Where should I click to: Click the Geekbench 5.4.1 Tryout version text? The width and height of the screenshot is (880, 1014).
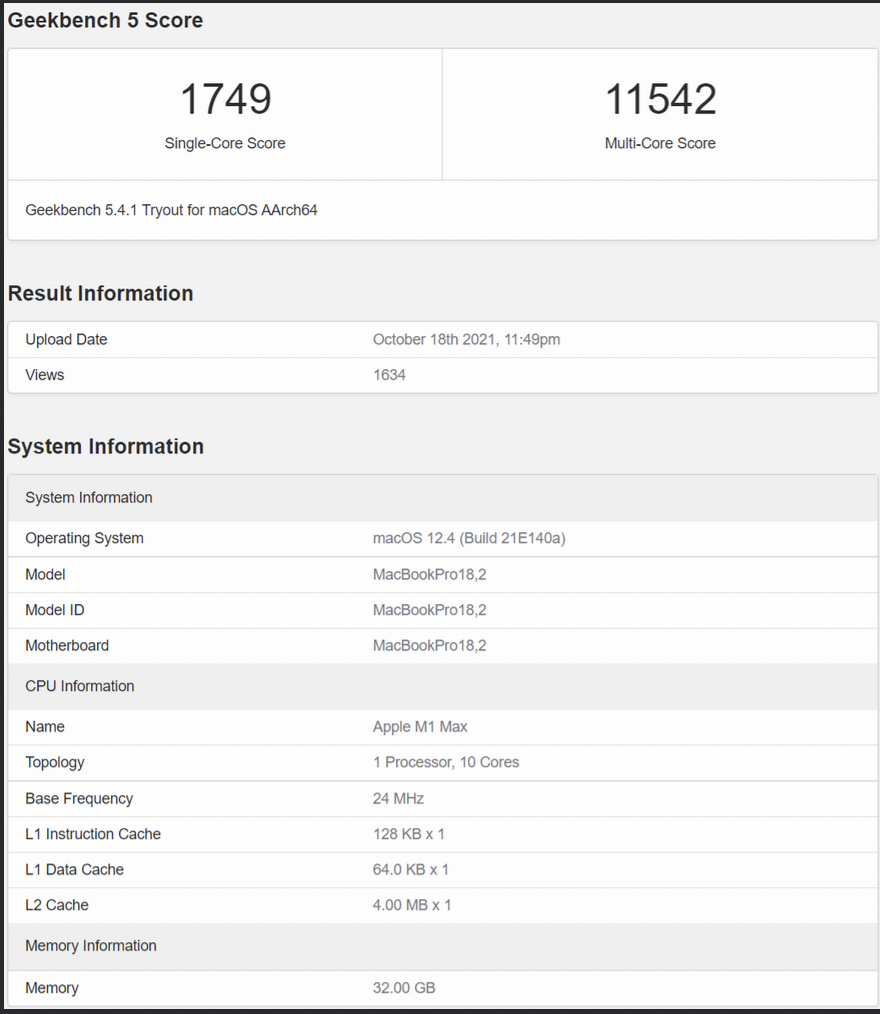171,210
